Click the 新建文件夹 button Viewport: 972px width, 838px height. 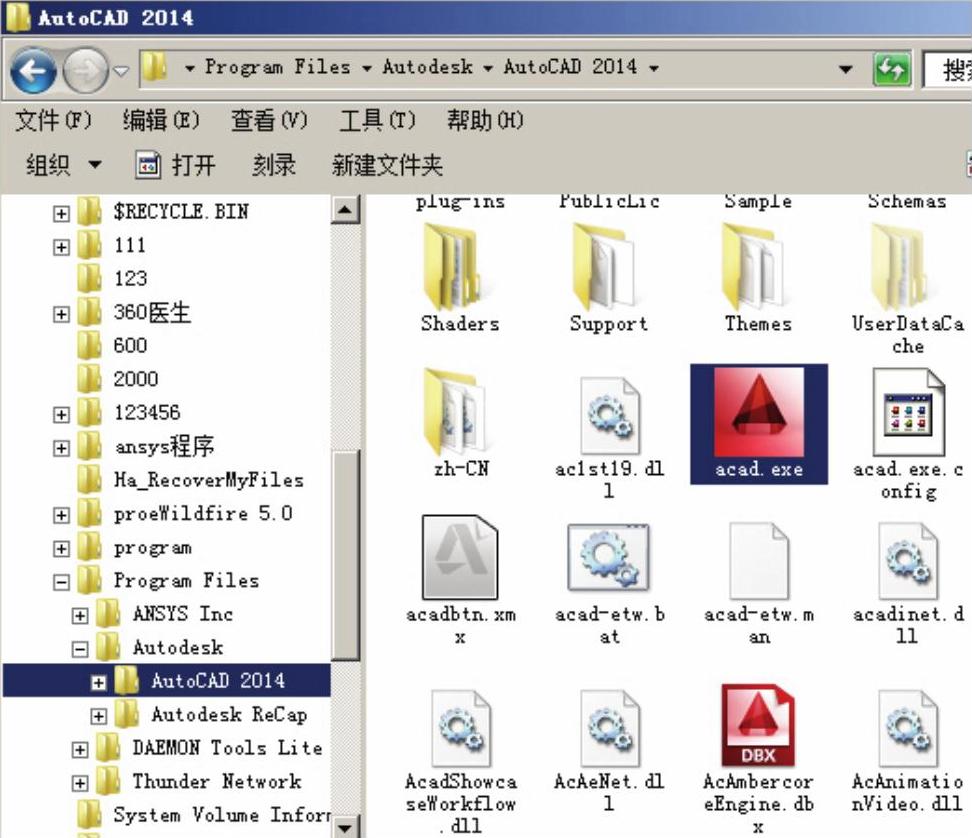click(387, 165)
